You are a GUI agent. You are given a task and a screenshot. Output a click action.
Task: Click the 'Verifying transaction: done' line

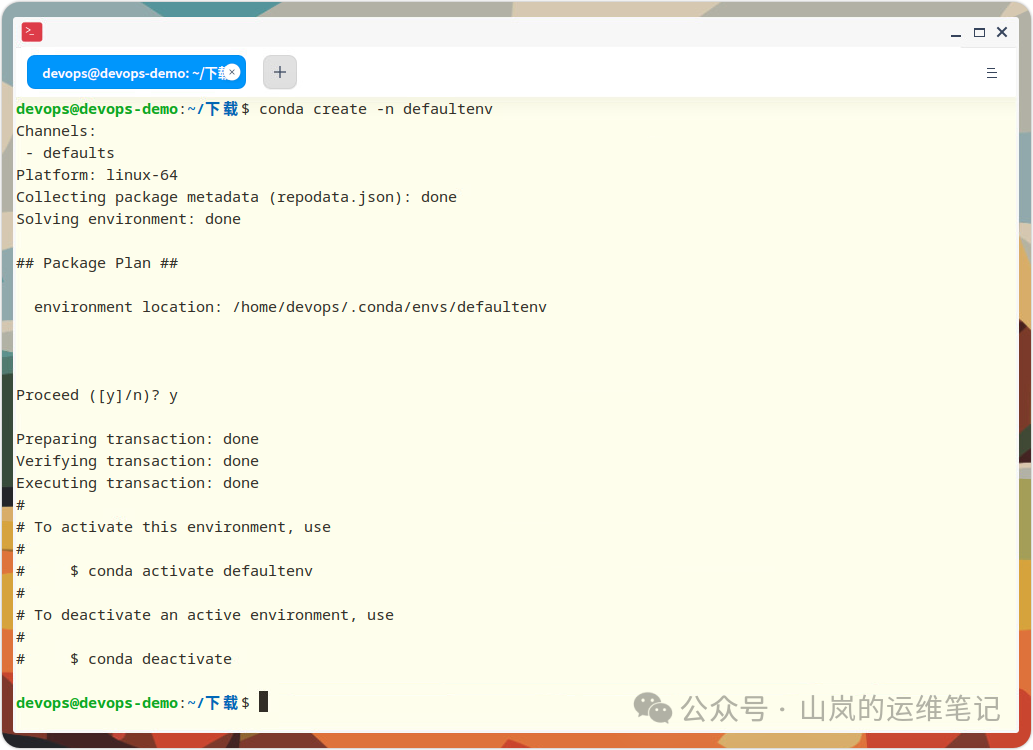[137, 461]
